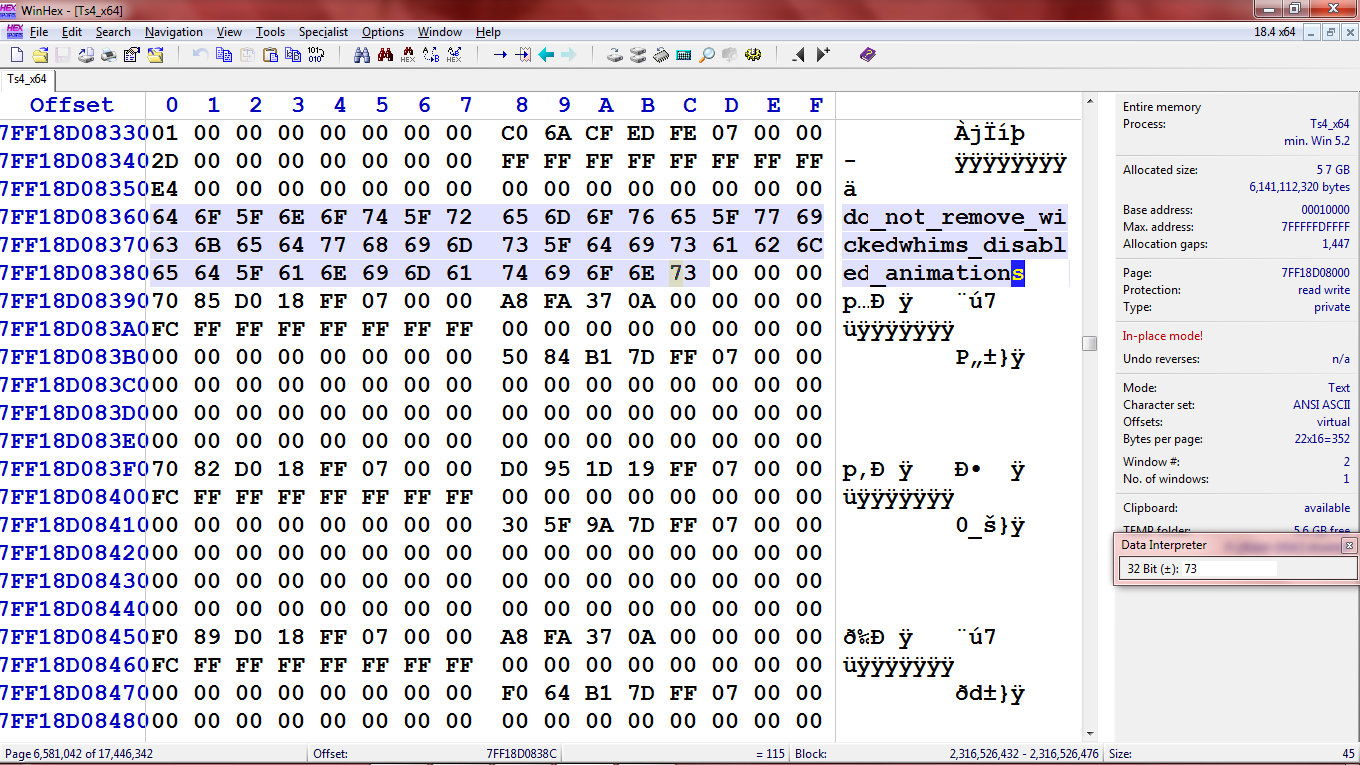Click the Offset column header
The height and width of the screenshot is (765, 1360).
72,105
